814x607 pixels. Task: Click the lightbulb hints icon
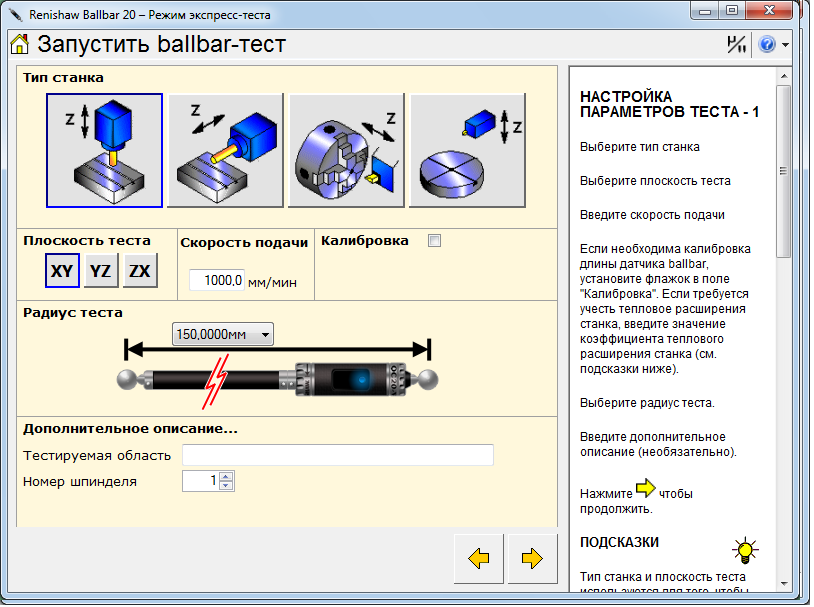[745, 551]
